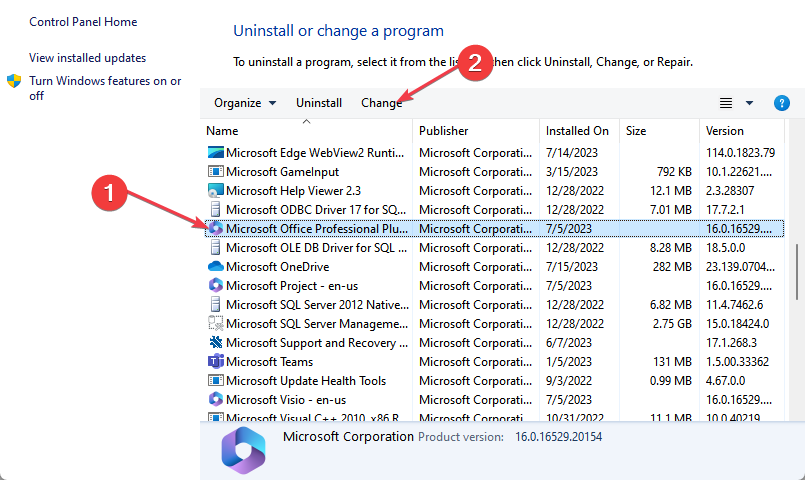Click the 1/5/2023 installed date cell
The image size is (805, 480).
(x=568, y=361)
